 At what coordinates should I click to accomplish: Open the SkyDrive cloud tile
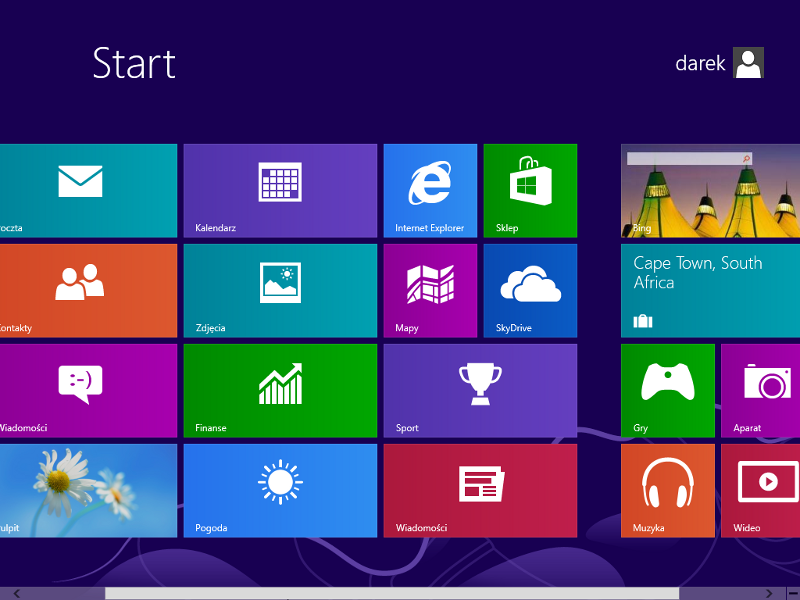coord(530,290)
